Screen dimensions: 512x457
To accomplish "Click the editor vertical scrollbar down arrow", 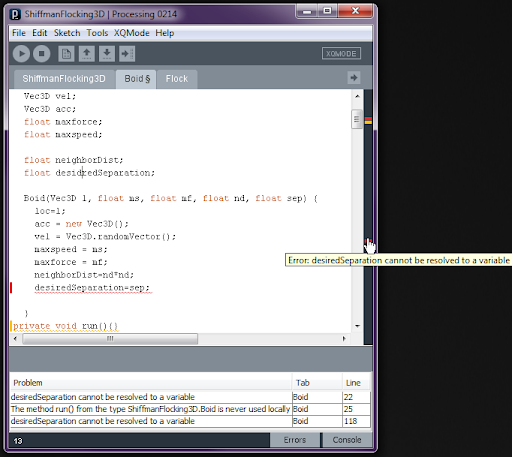I will coord(357,326).
